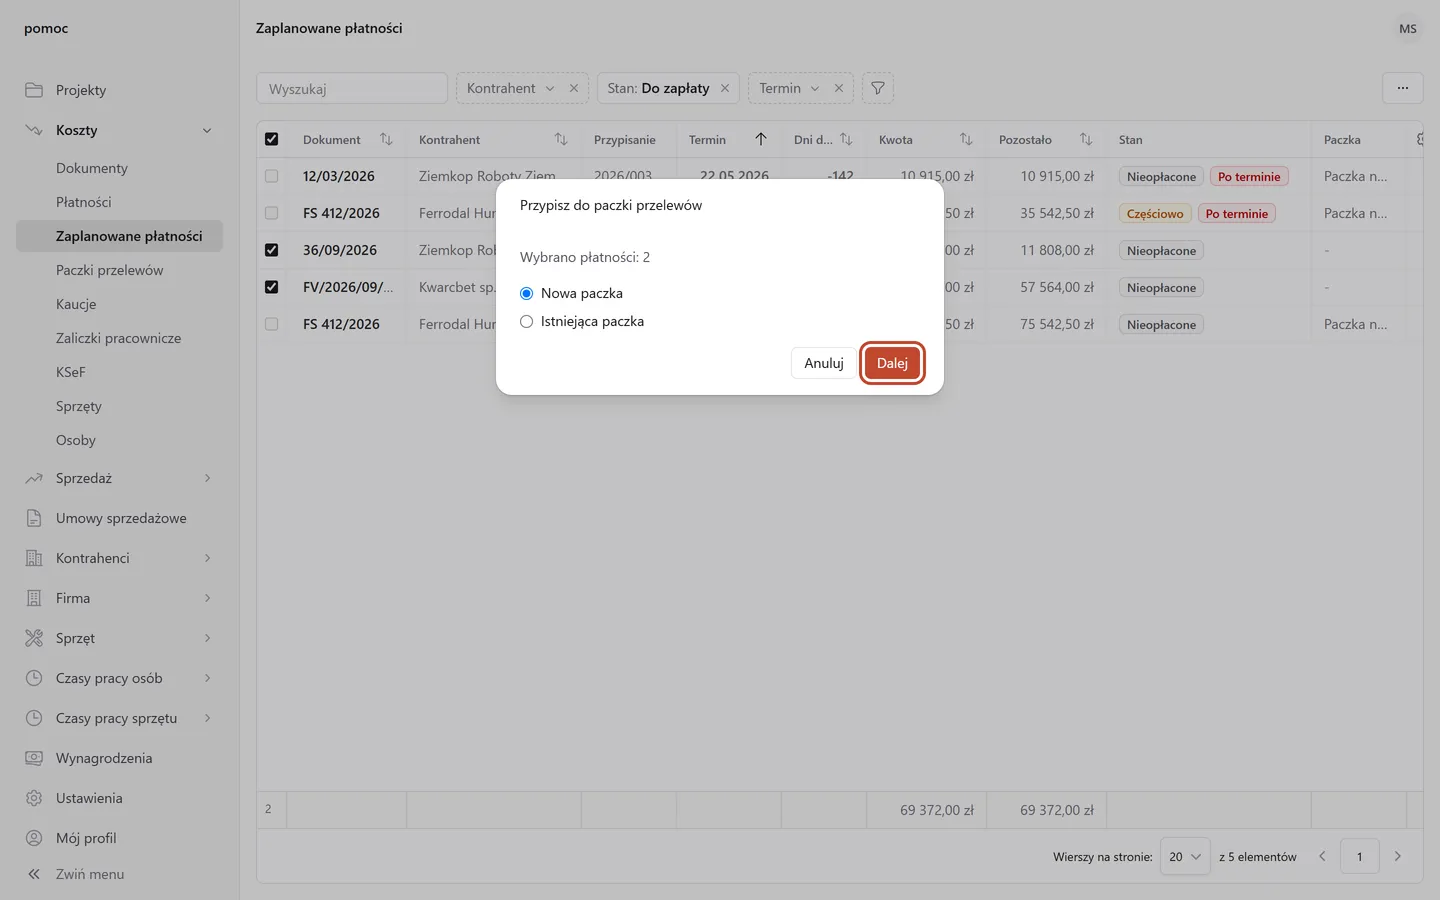Open the Termin filter dropdown
The image size is (1440, 900).
pos(789,88)
